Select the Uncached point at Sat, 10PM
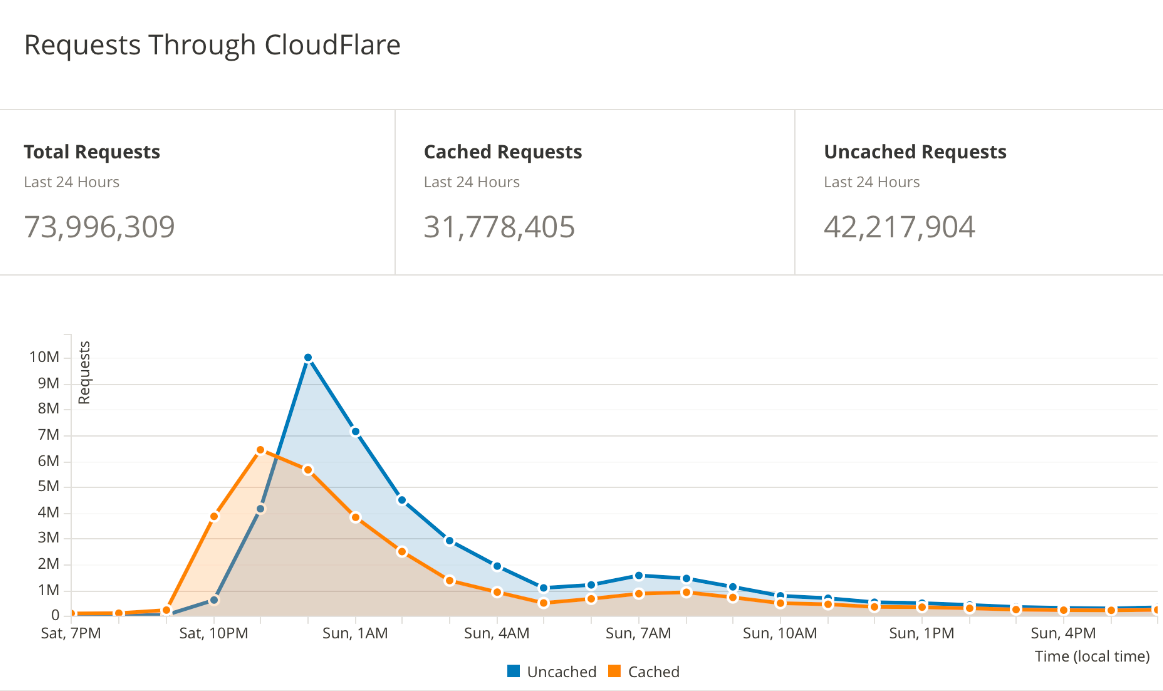Image resolution: width=1163 pixels, height=691 pixels. (214, 600)
